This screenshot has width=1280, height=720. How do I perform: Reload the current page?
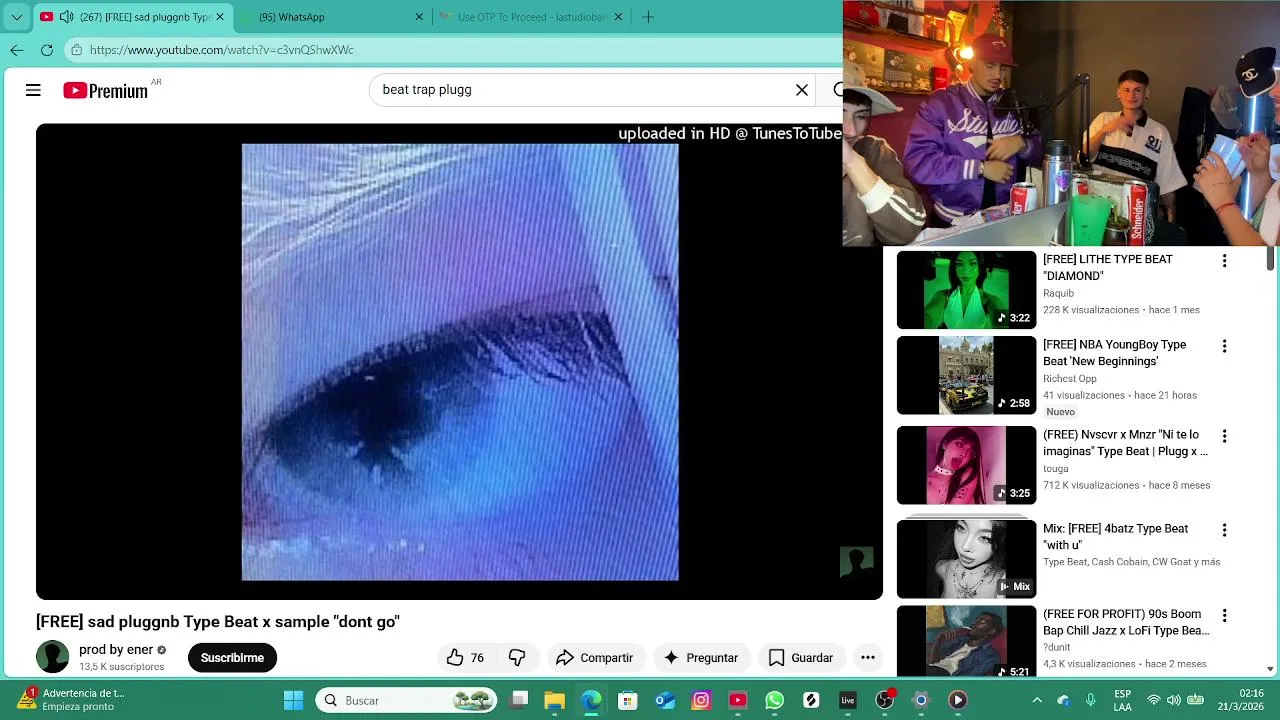pos(47,50)
